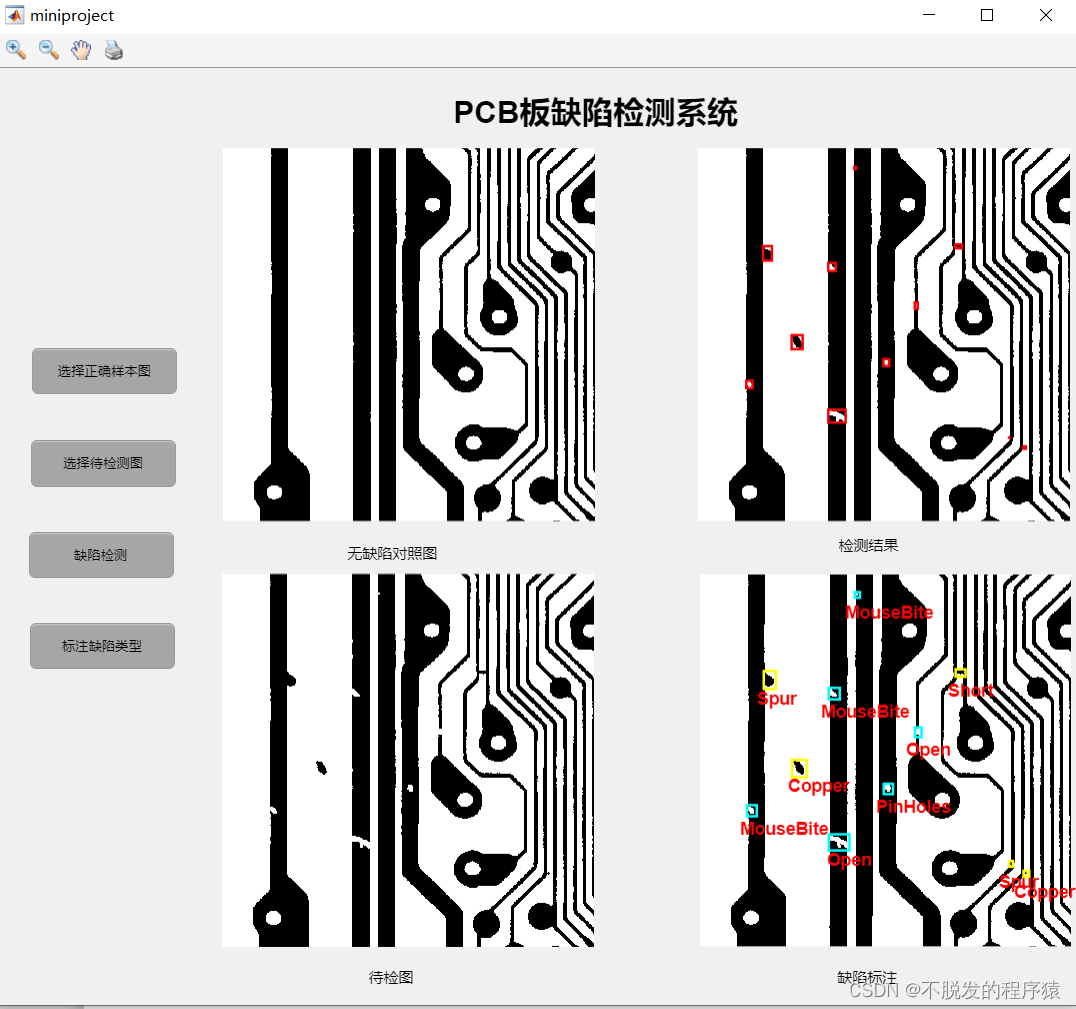Select the Zoom Out magnifier tool
The width and height of the screenshot is (1076, 1009).
point(48,49)
